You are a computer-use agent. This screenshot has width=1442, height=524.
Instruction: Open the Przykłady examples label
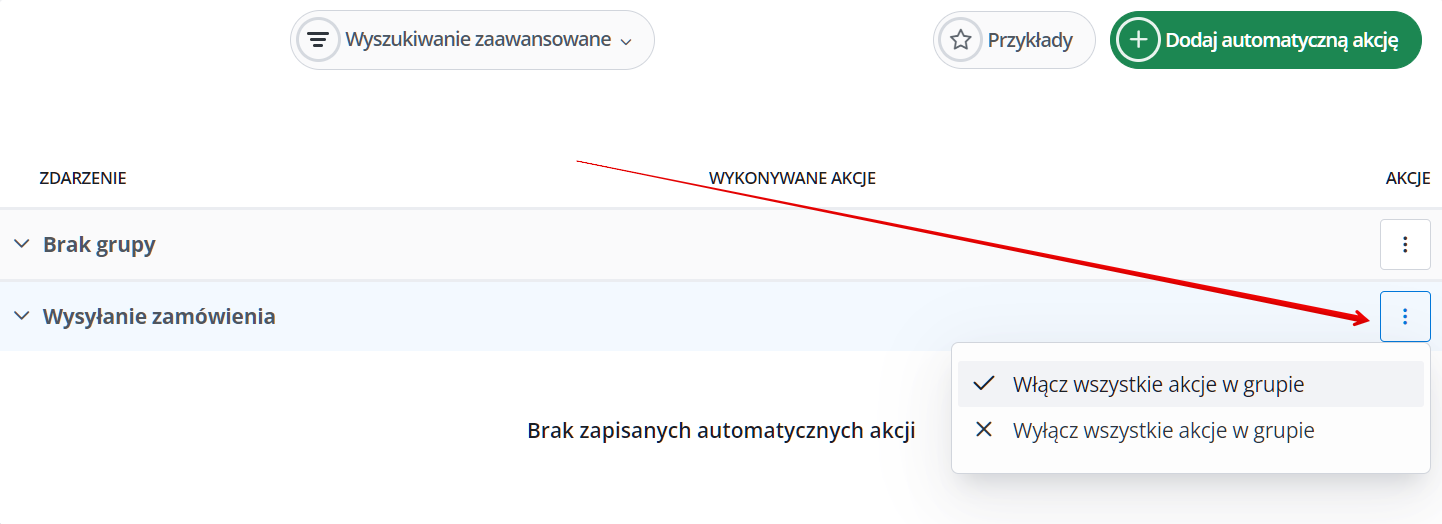(x=1030, y=40)
